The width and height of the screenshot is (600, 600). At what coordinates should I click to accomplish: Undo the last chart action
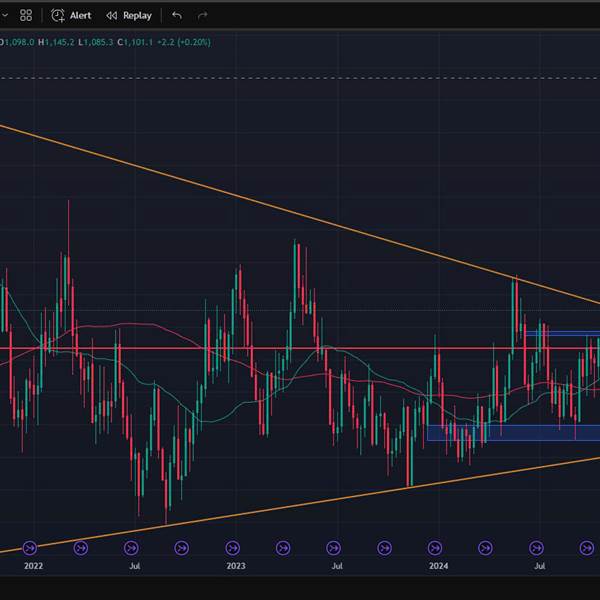[x=177, y=15]
